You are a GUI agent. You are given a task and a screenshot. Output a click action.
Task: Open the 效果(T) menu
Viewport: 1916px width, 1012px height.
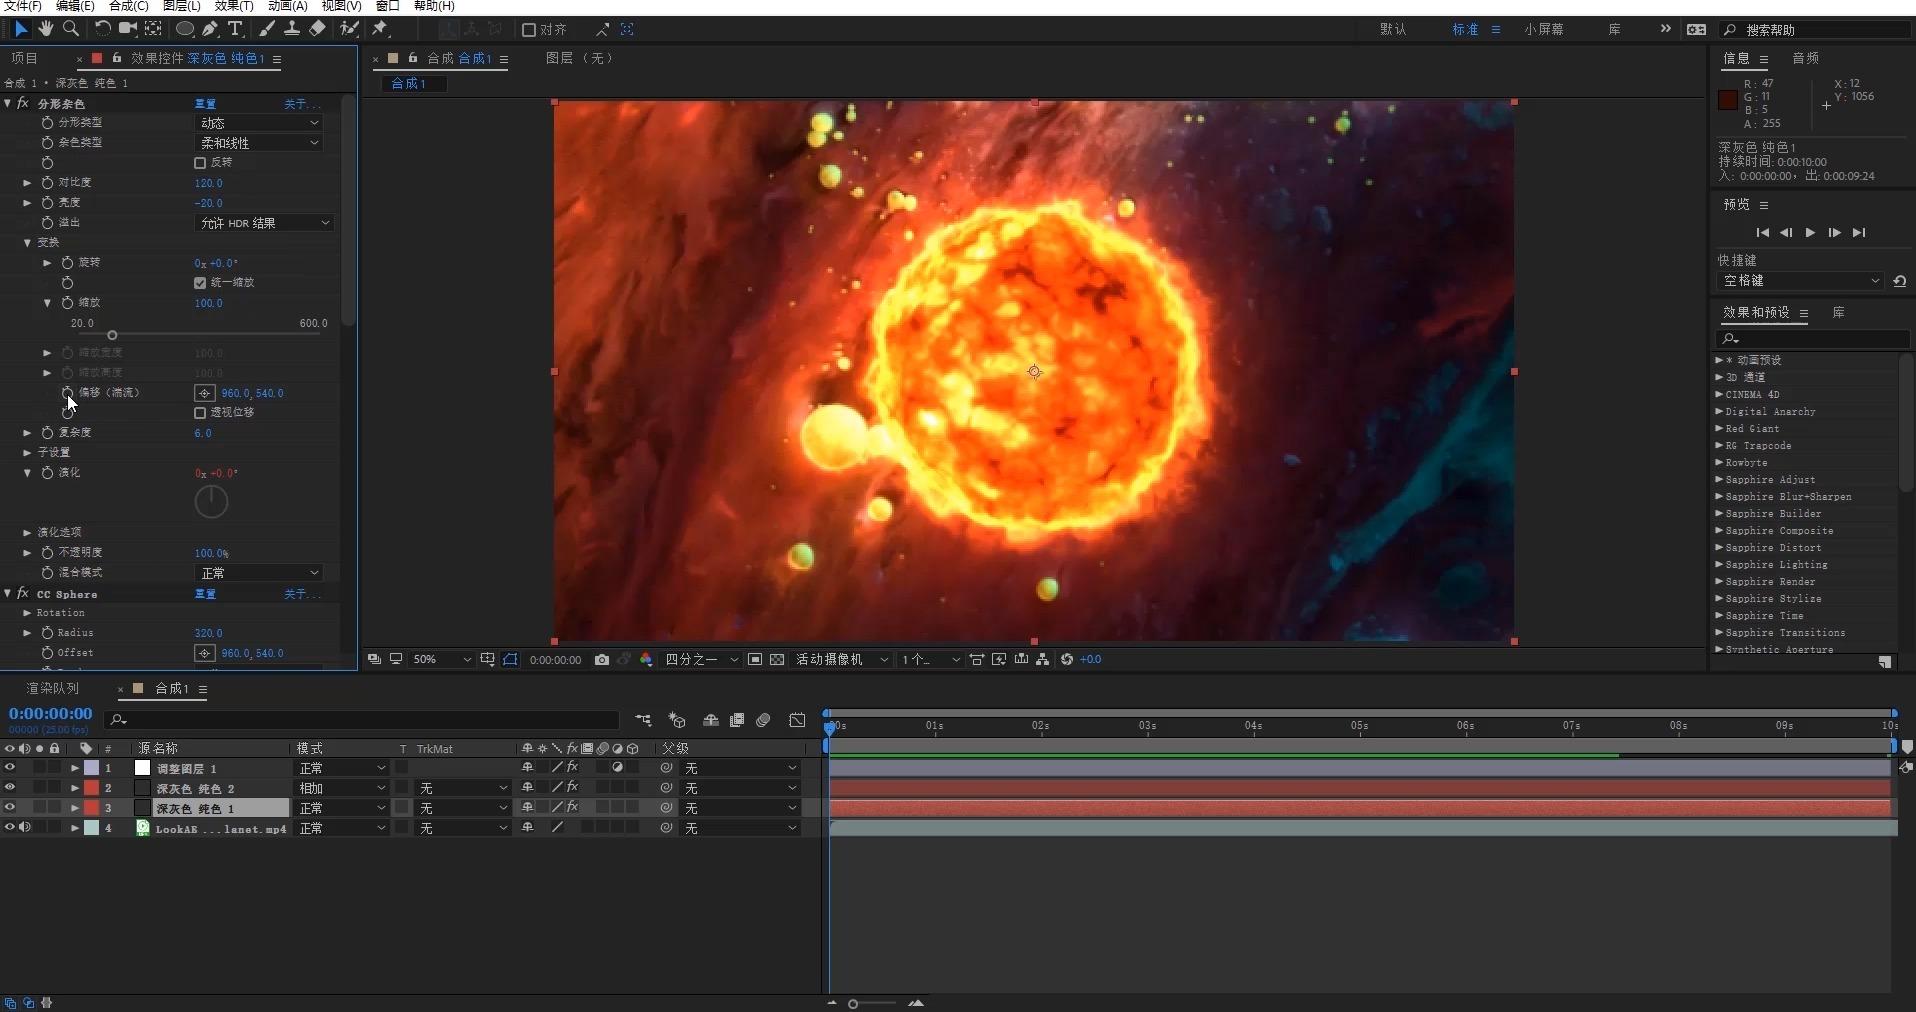click(233, 6)
